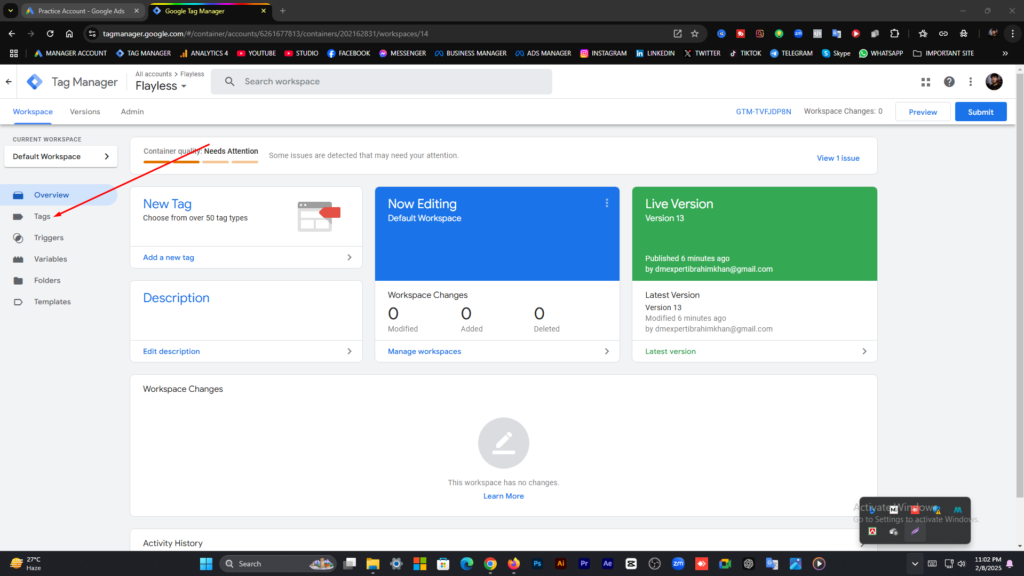Click the Manage workspaces chevron arrow
Image resolution: width=1024 pixels, height=576 pixels.
pos(607,351)
